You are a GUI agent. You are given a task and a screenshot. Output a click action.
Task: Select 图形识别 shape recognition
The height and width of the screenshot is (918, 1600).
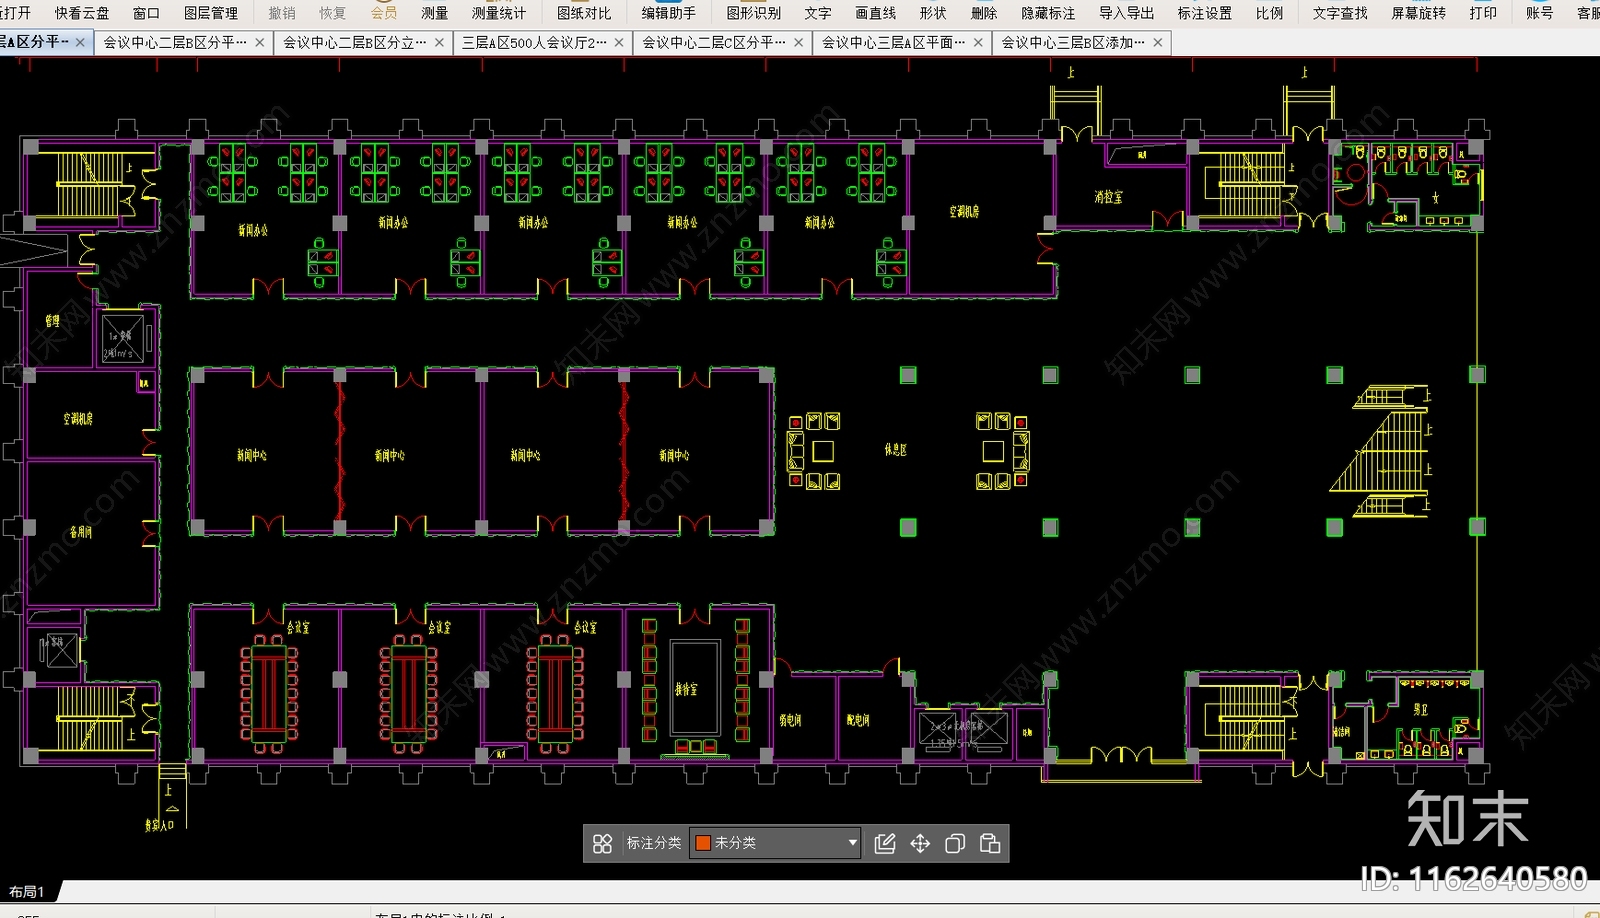754,13
